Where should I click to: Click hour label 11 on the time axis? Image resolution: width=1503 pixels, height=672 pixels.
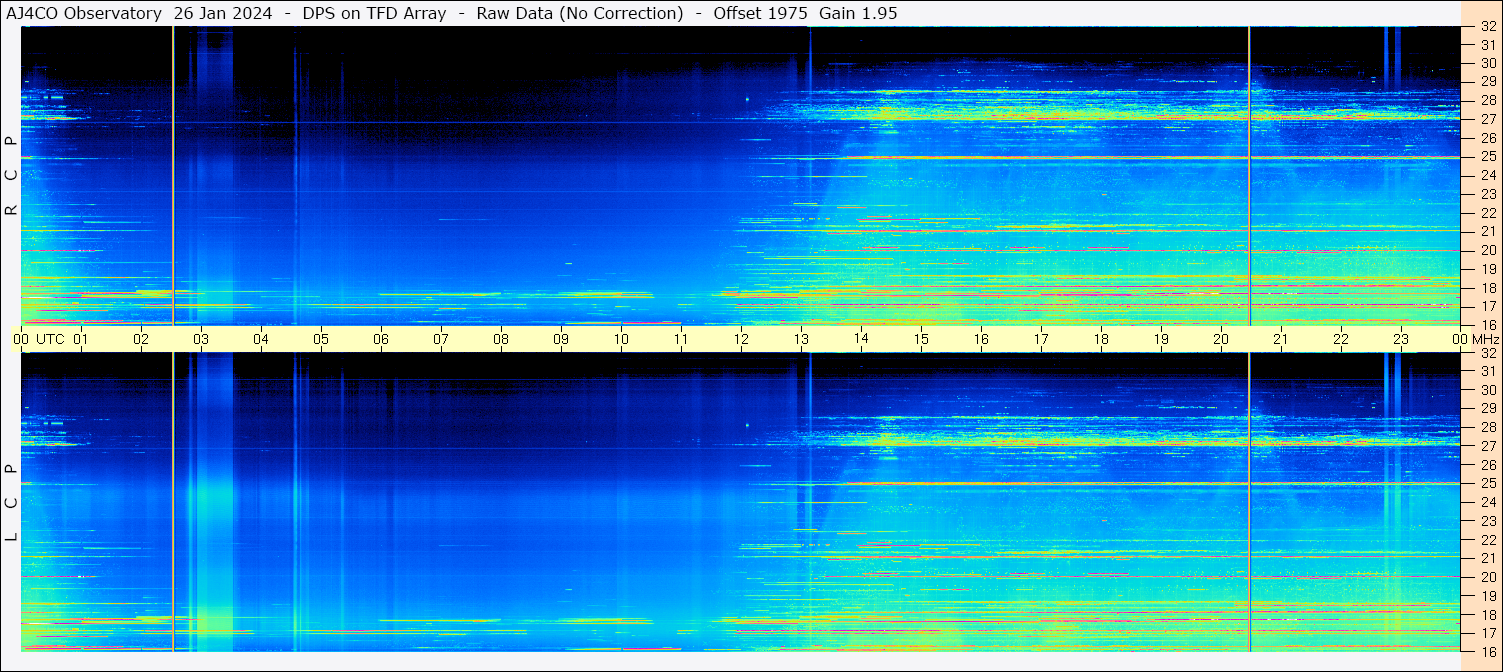point(681,339)
